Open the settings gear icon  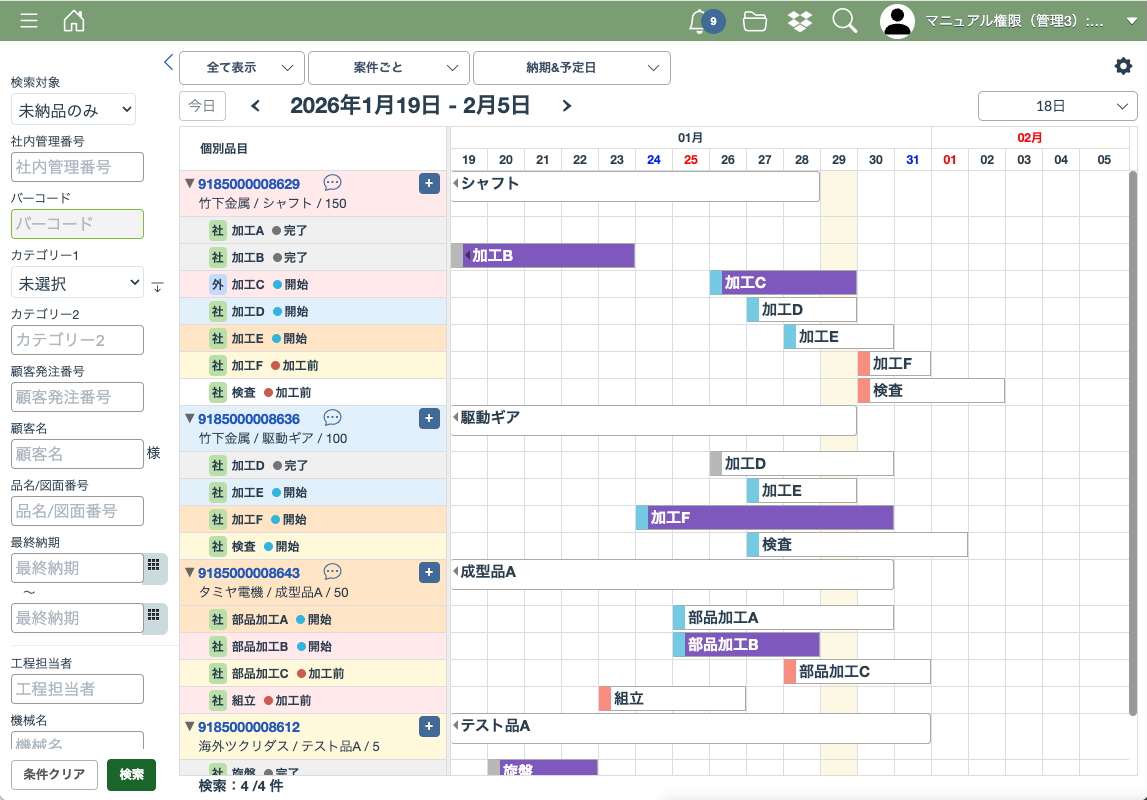click(1124, 66)
